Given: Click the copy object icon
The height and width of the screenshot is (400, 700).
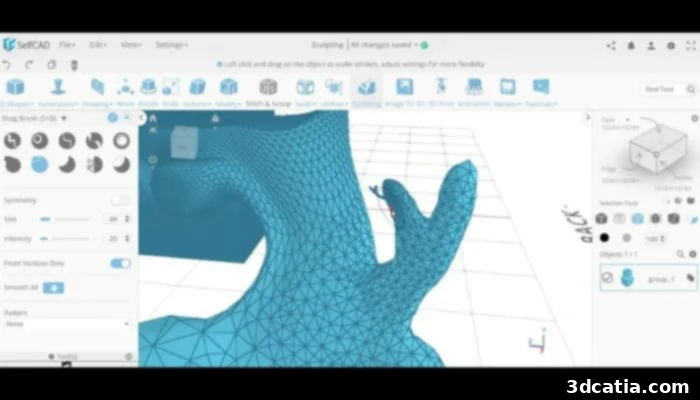Looking at the screenshot, I should click(52, 65).
